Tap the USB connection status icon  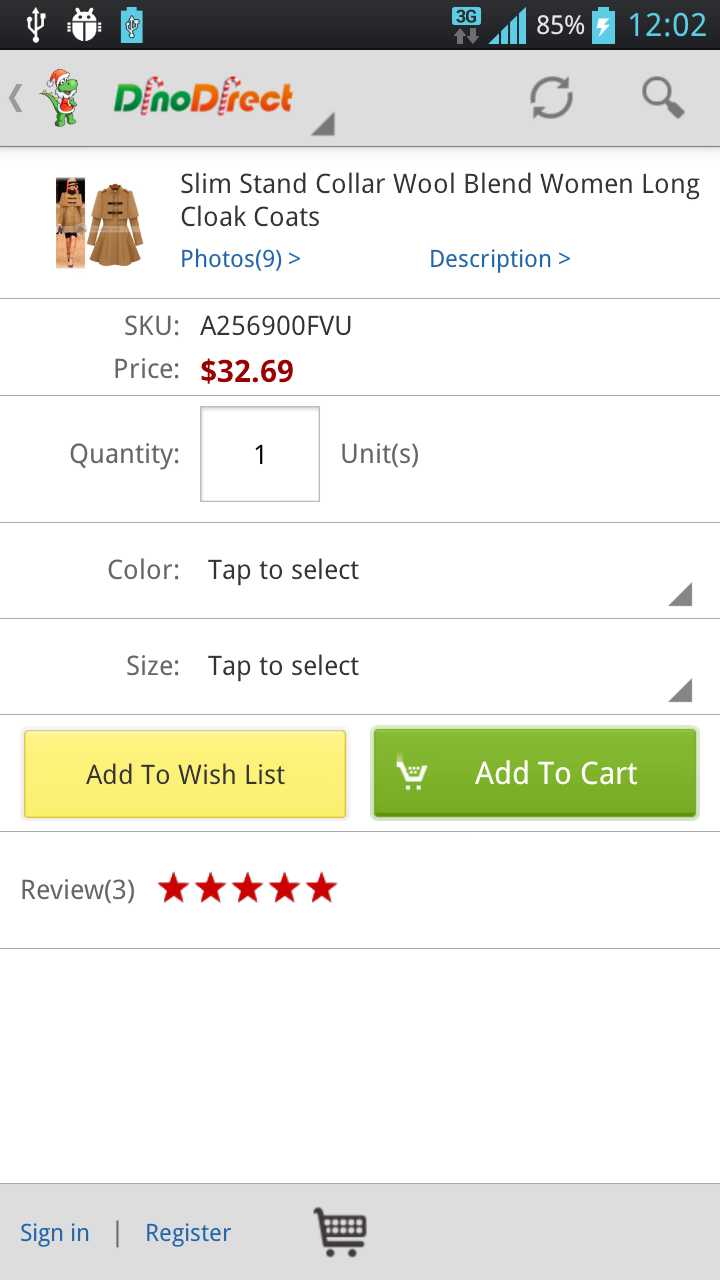click(x=36, y=25)
